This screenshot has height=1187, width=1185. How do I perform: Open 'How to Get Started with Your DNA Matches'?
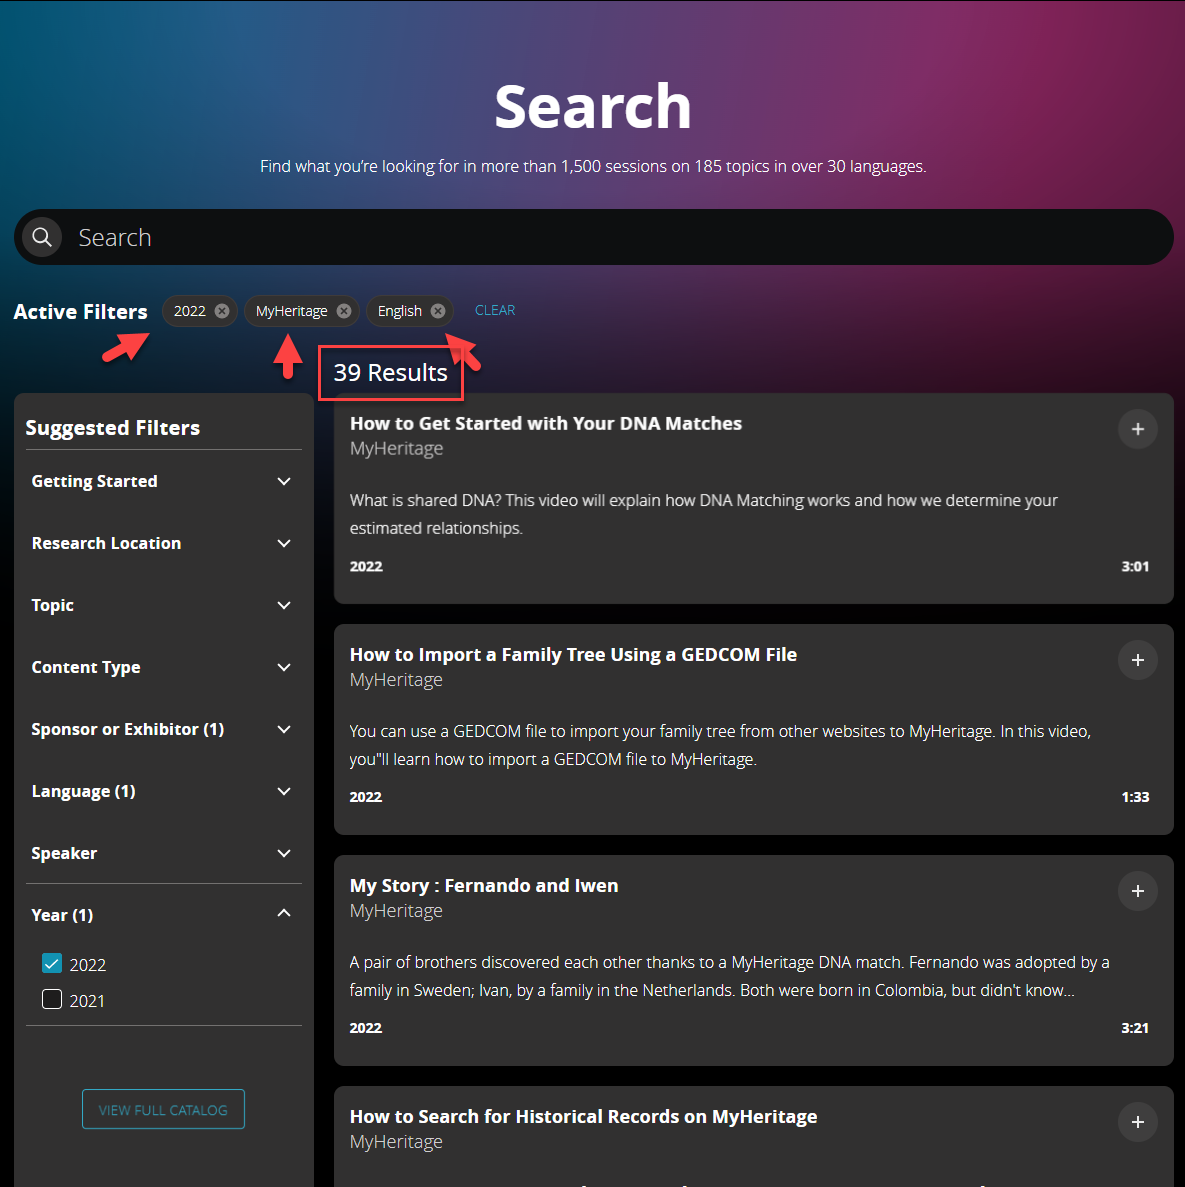[546, 423]
